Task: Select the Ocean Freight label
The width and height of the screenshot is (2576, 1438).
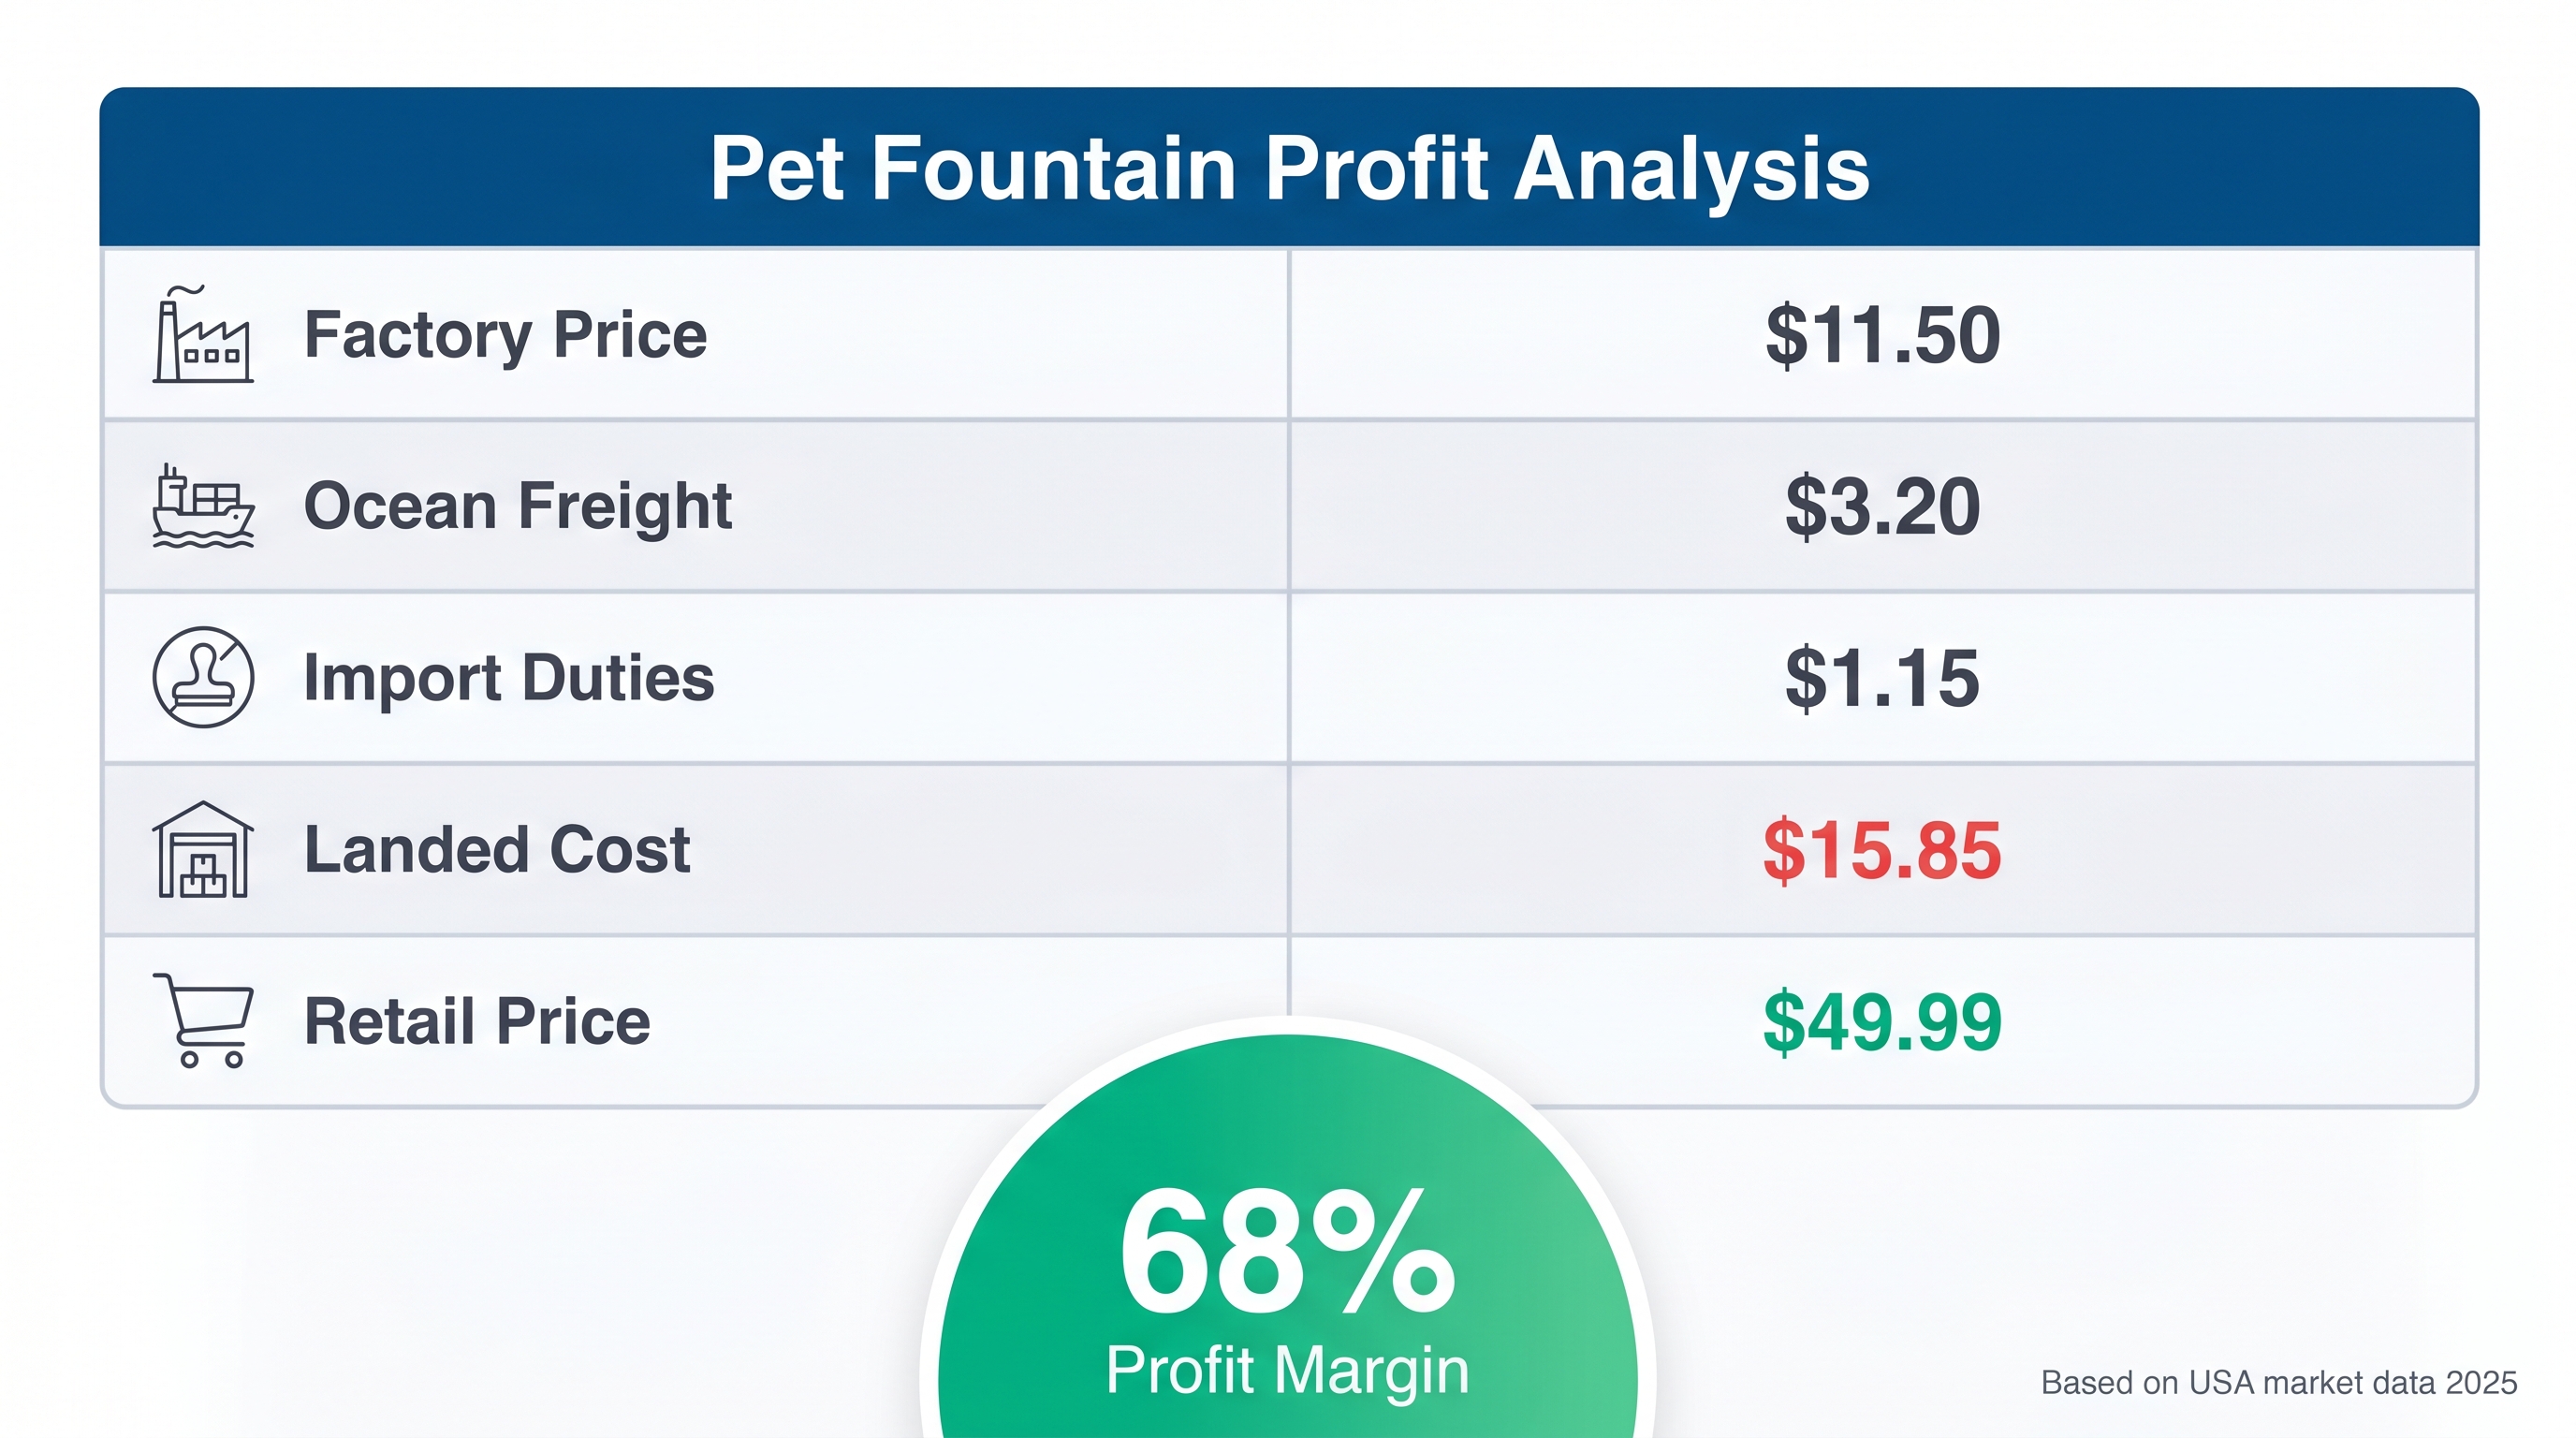Action: click(517, 506)
